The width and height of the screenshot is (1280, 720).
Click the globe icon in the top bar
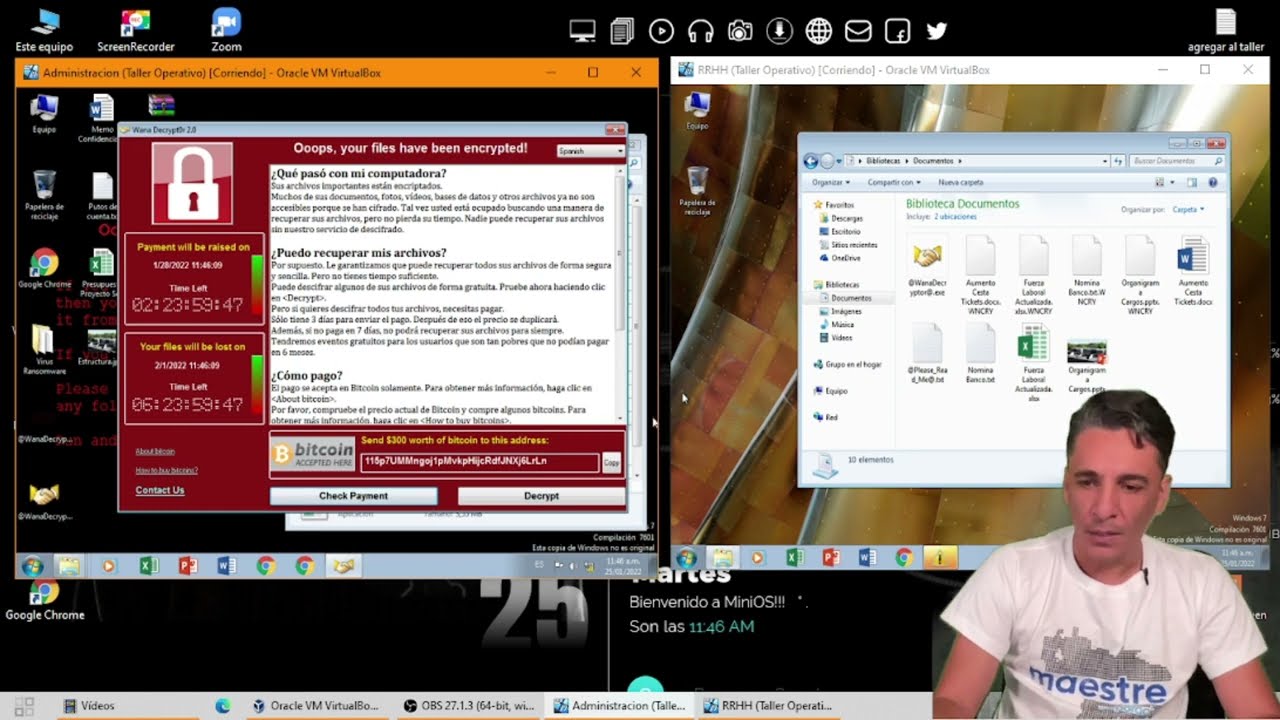click(x=819, y=31)
